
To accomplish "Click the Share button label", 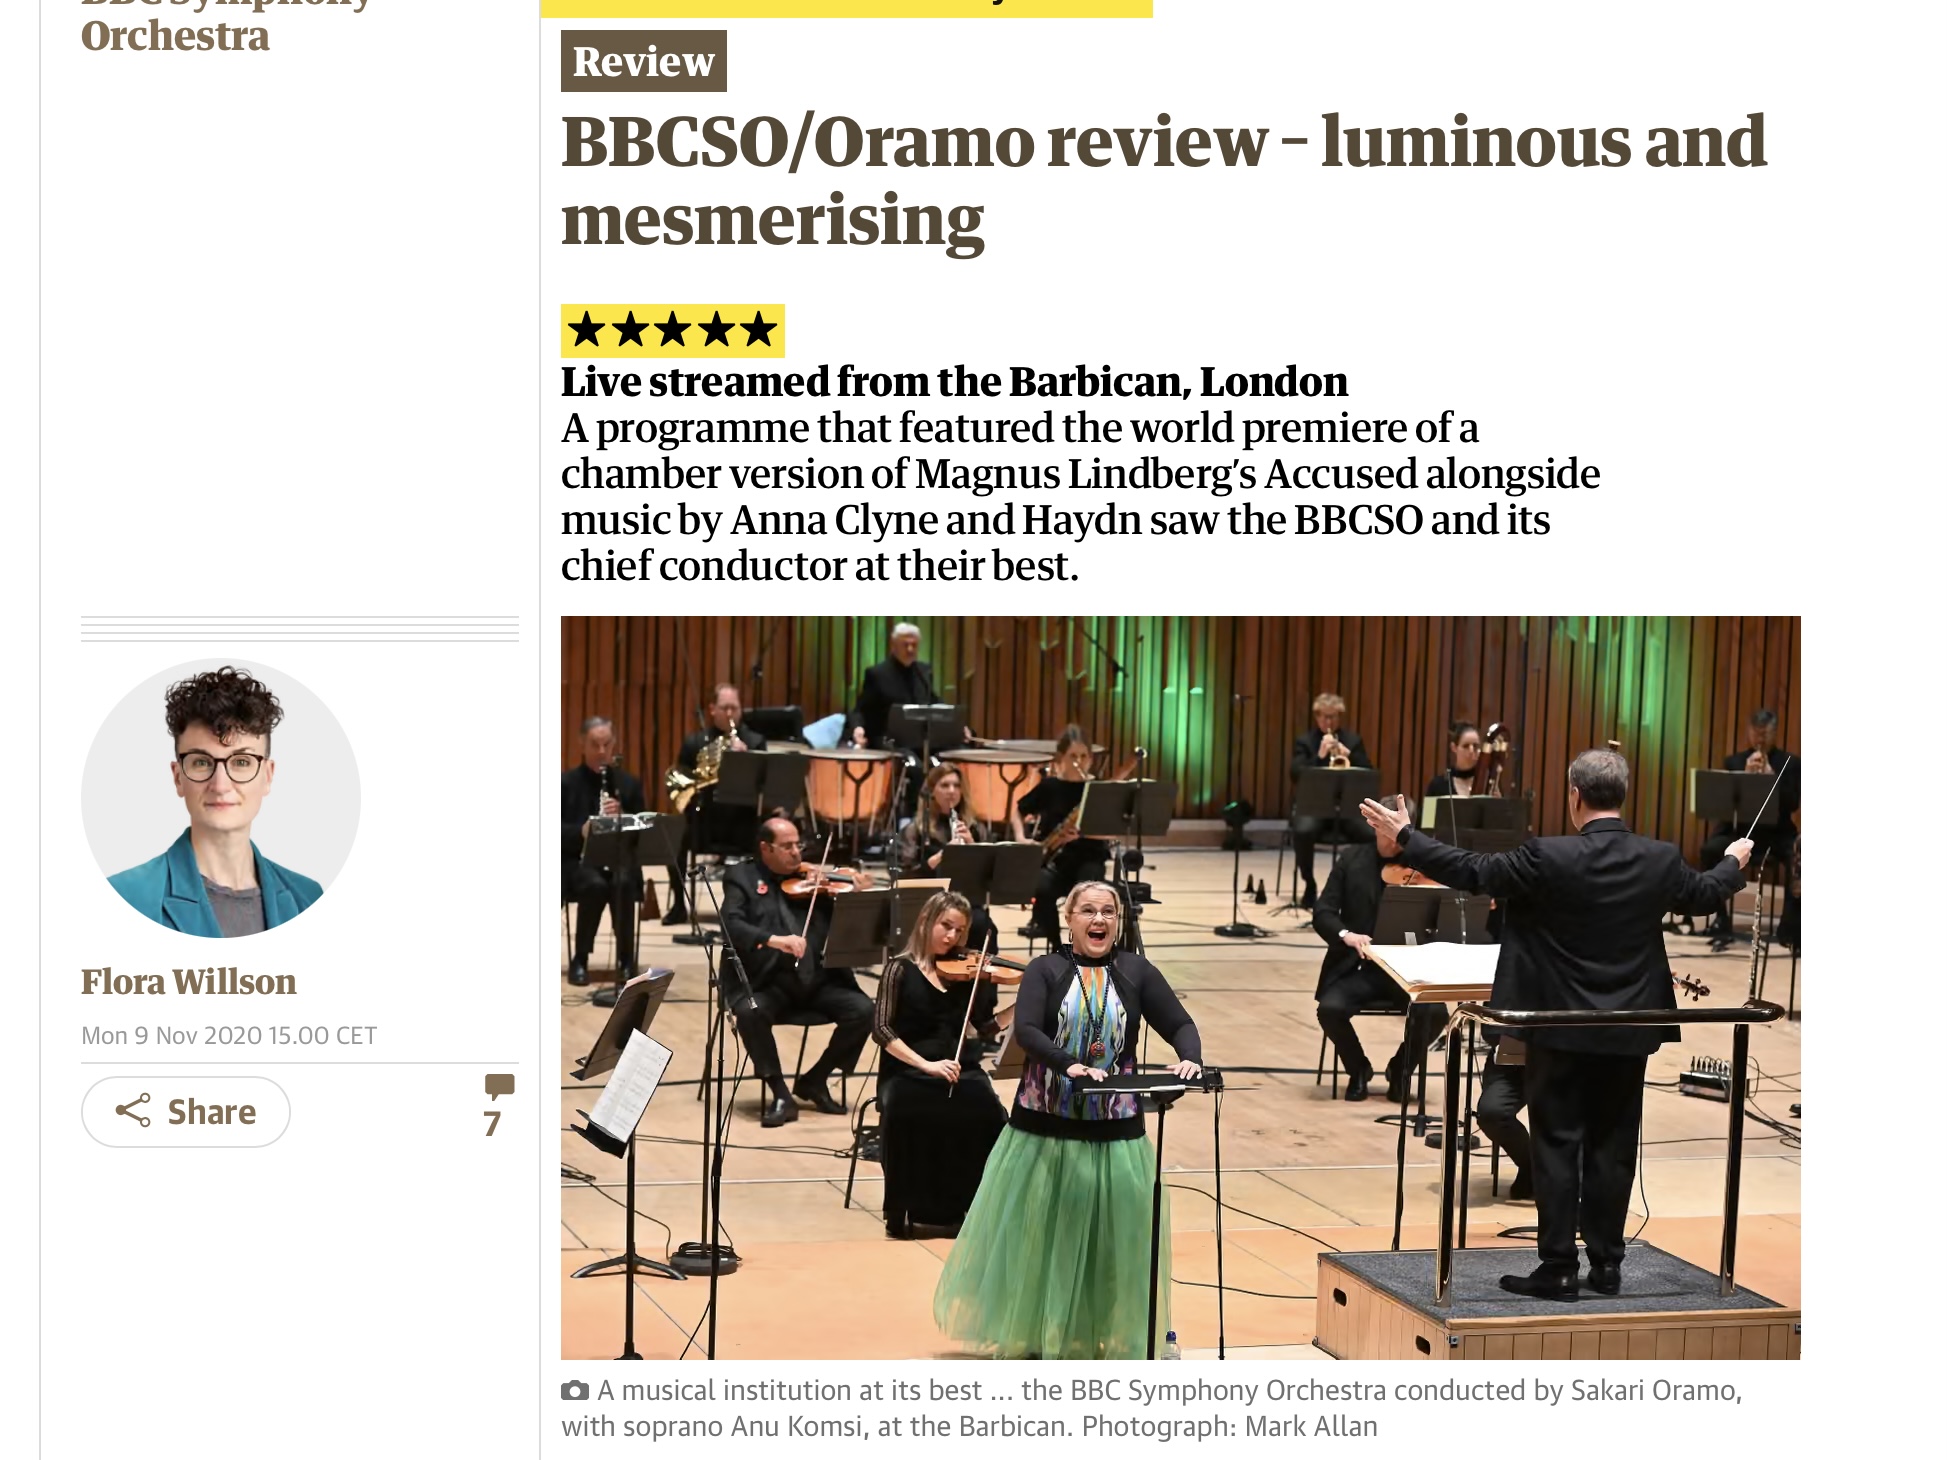I will click(x=212, y=1112).
